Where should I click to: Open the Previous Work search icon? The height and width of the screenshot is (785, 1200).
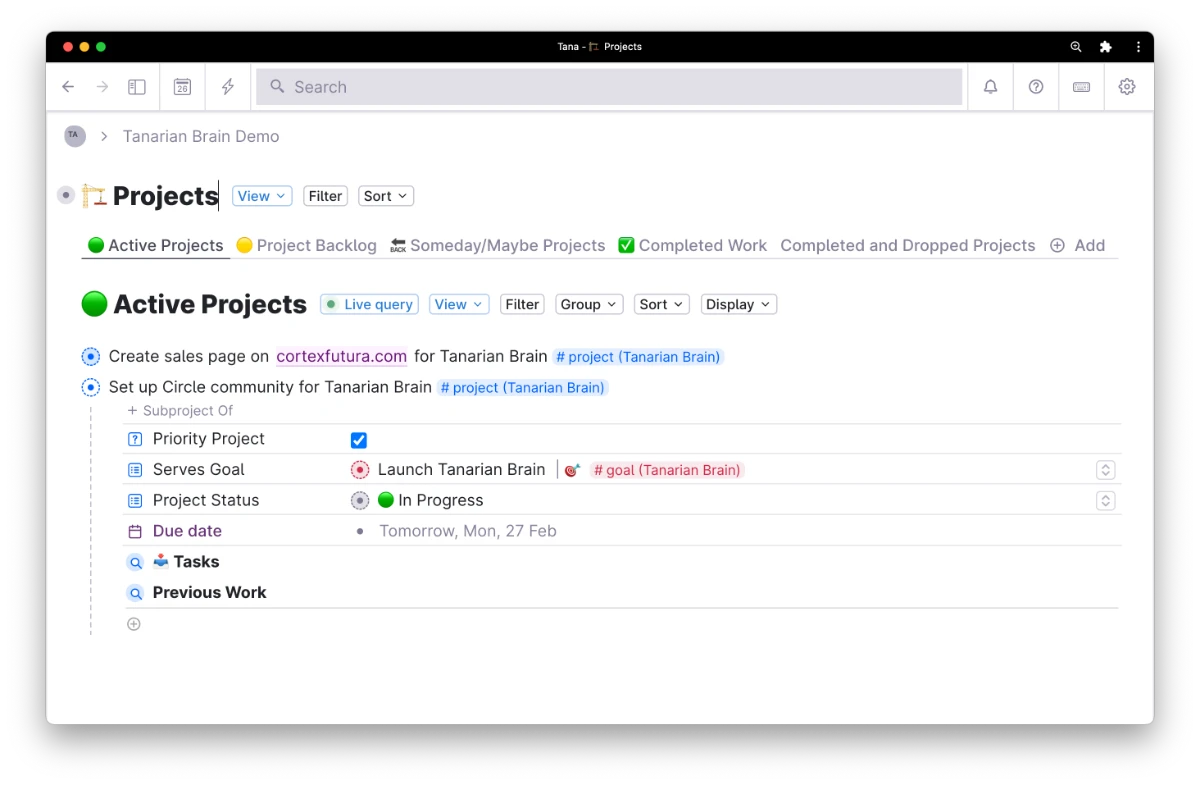click(135, 593)
